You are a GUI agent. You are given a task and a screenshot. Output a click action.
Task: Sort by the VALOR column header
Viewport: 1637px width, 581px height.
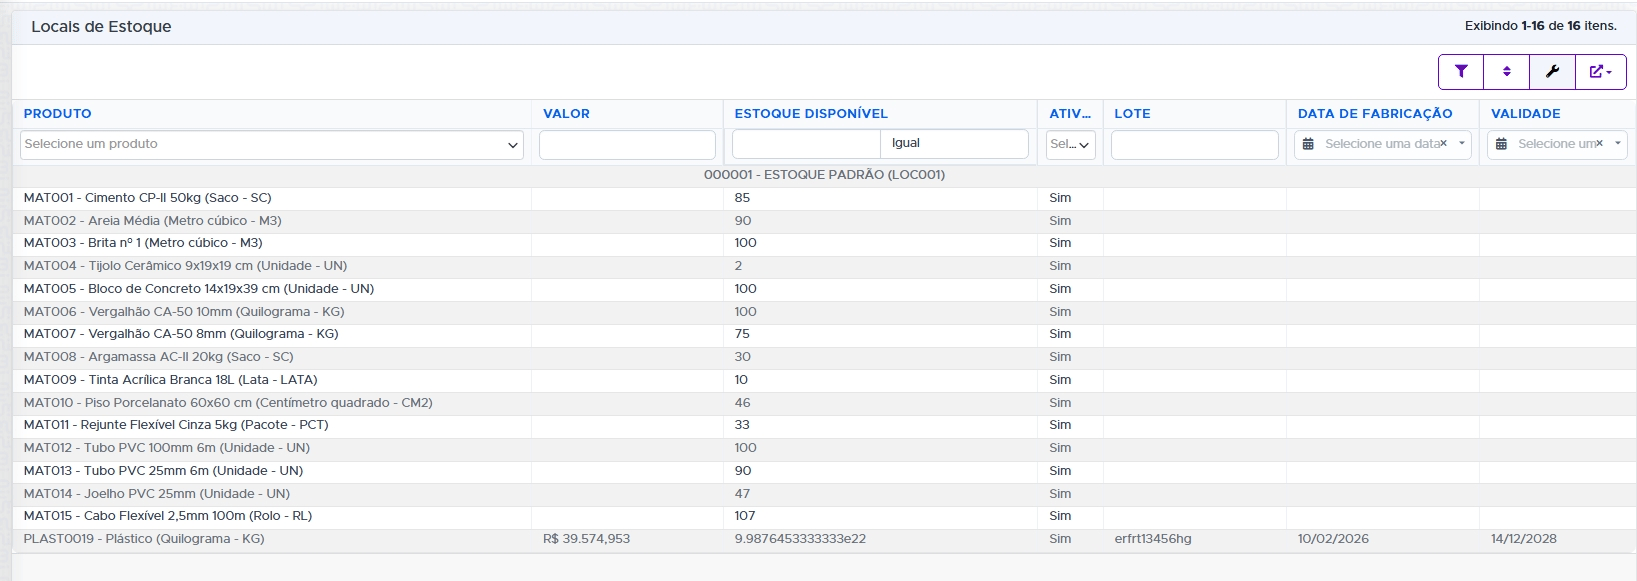click(566, 114)
